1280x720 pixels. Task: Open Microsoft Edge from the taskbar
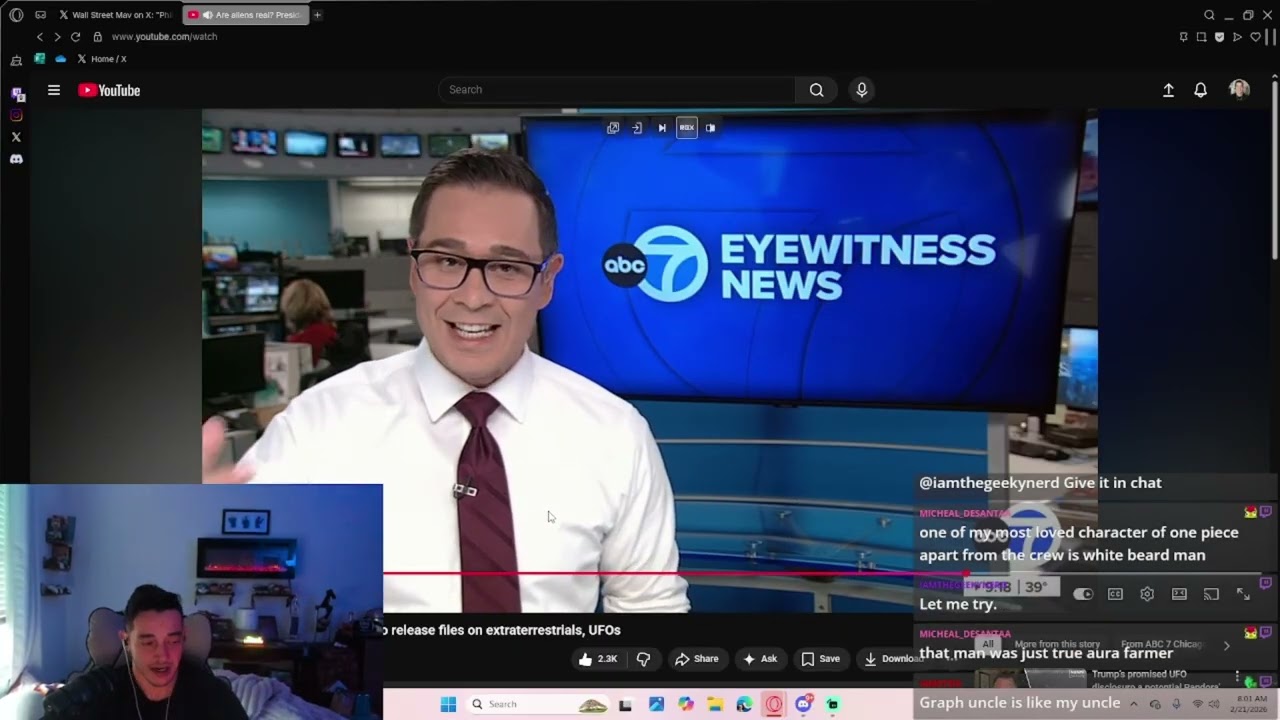pyautogui.click(x=744, y=704)
